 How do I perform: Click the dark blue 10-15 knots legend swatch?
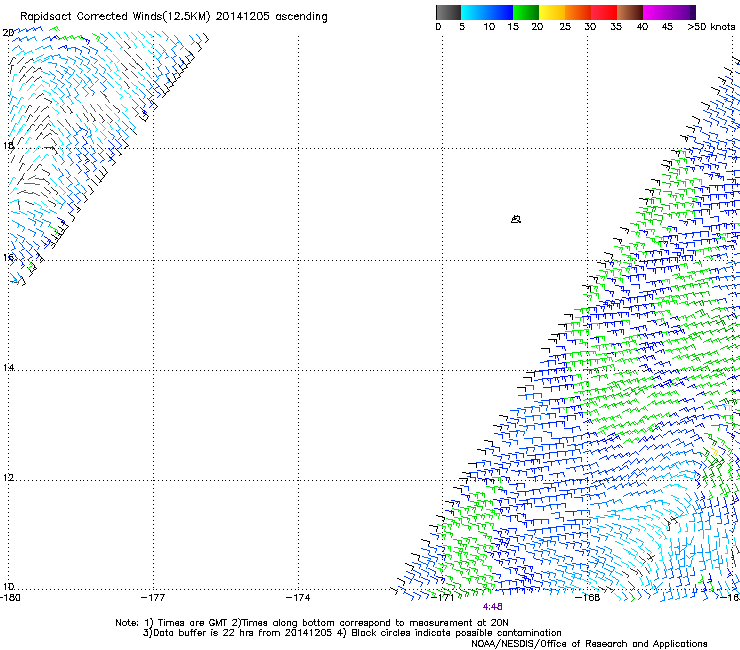[x=500, y=12]
